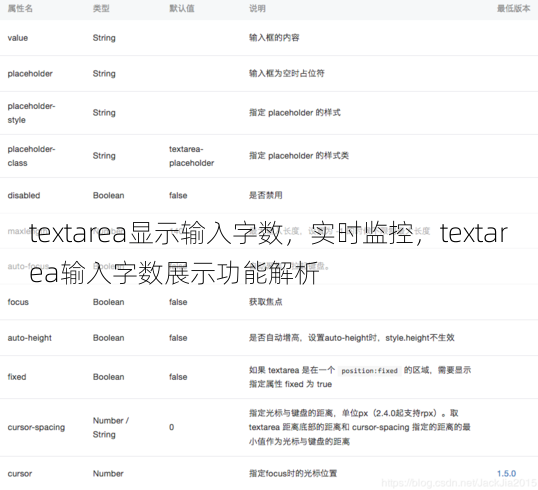Click the 说明 column header
This screenshot has width=538, height=490.
[257, 9]
